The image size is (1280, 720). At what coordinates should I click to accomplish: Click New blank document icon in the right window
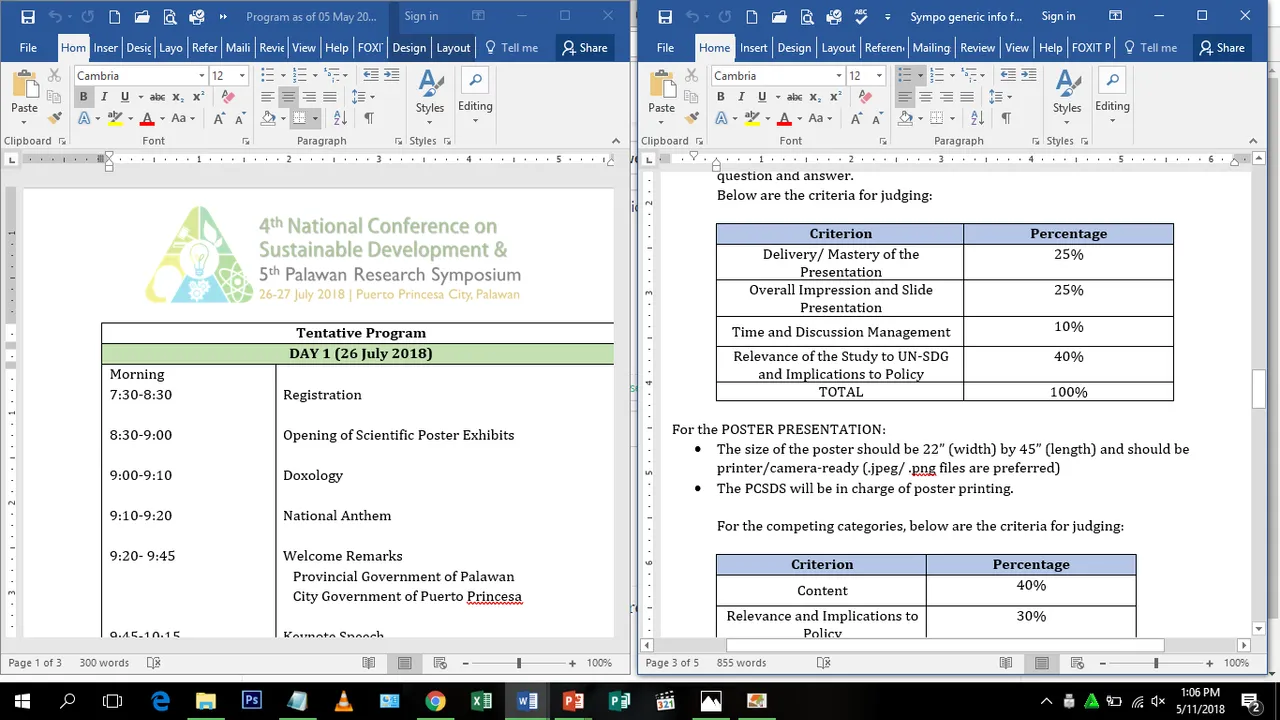pyautogui.click(x=752, y=16)
